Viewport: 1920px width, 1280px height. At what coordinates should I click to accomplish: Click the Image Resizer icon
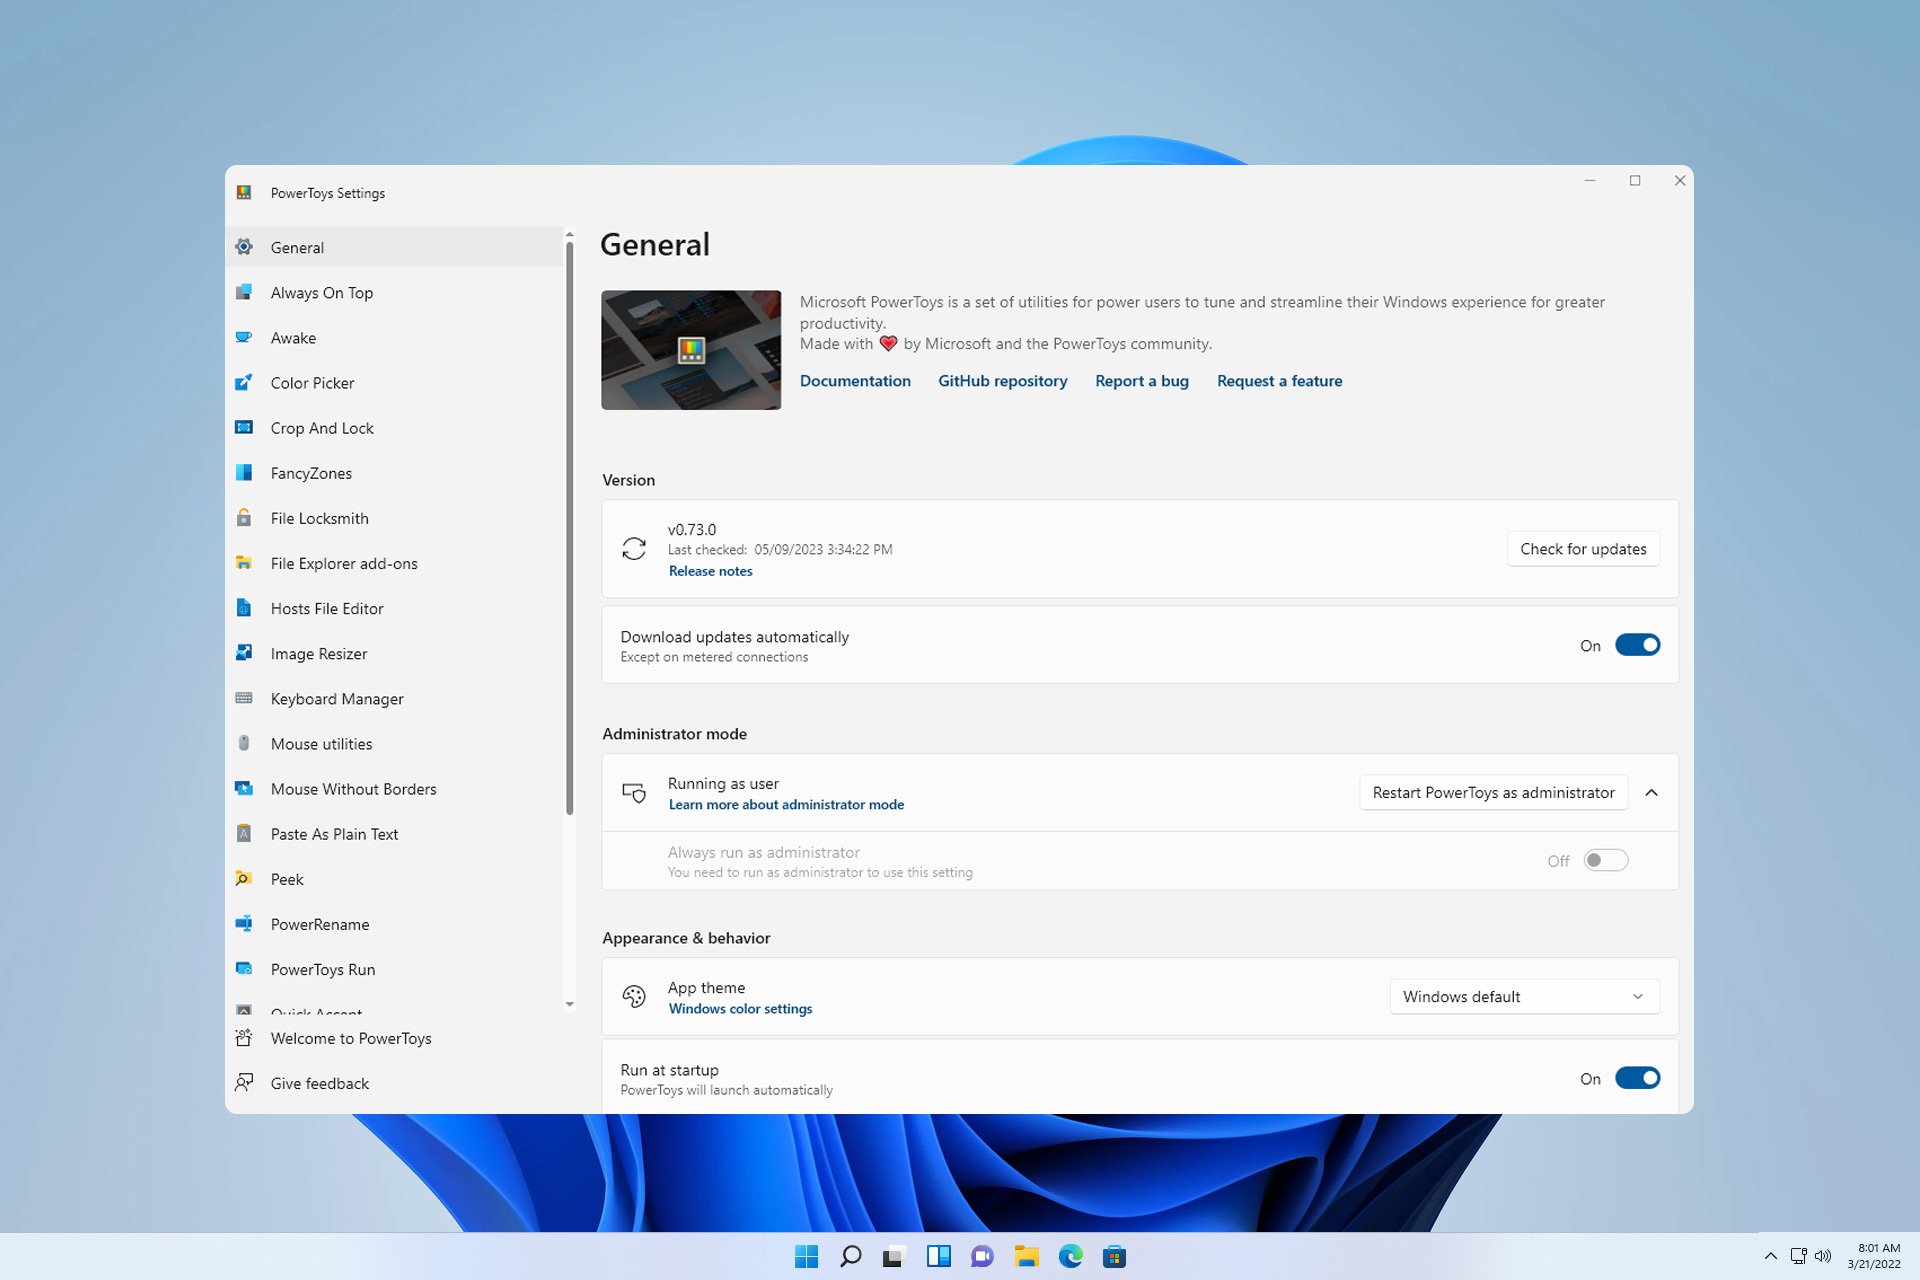244,652
